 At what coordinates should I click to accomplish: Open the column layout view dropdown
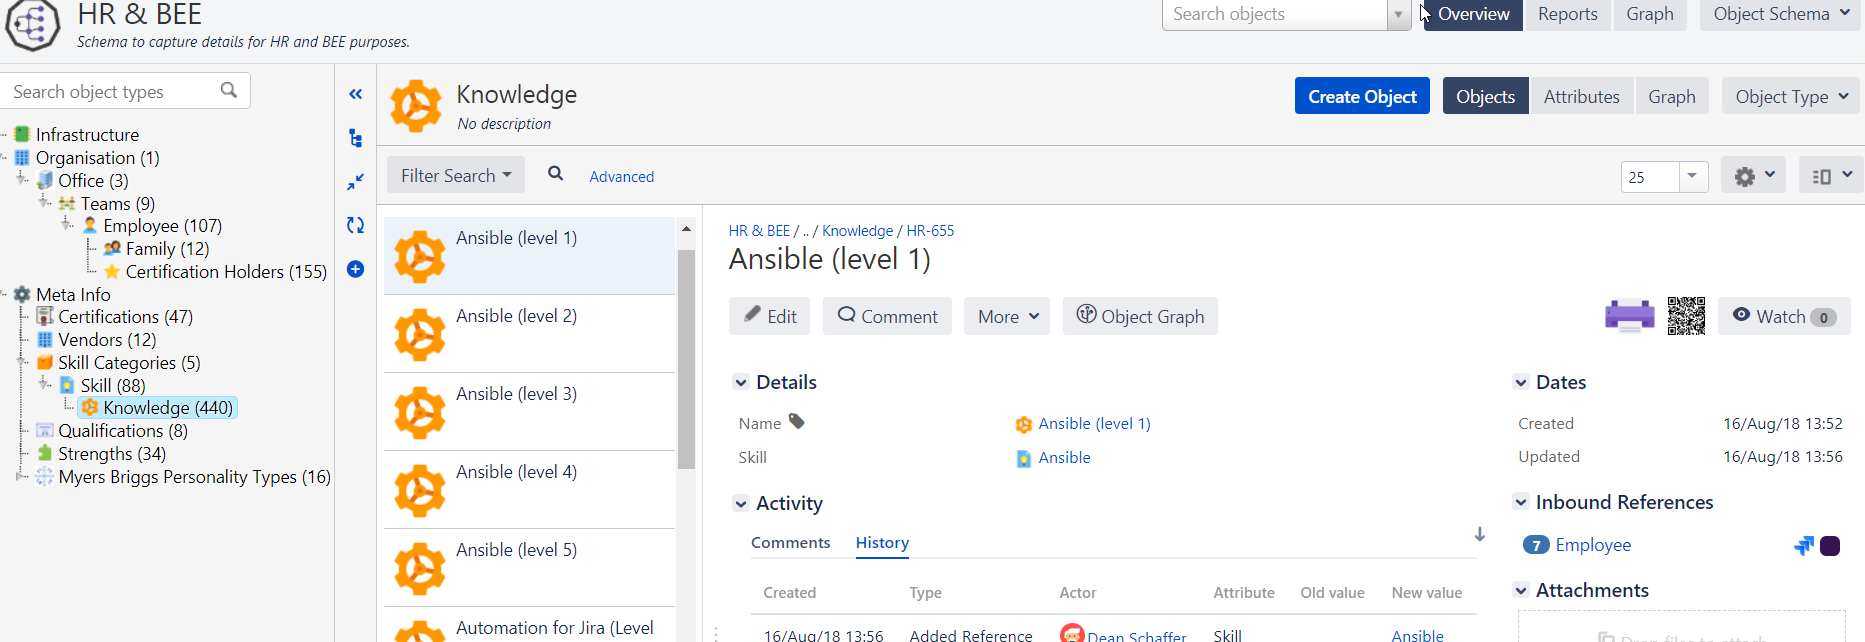click(x=1831, y=176)
